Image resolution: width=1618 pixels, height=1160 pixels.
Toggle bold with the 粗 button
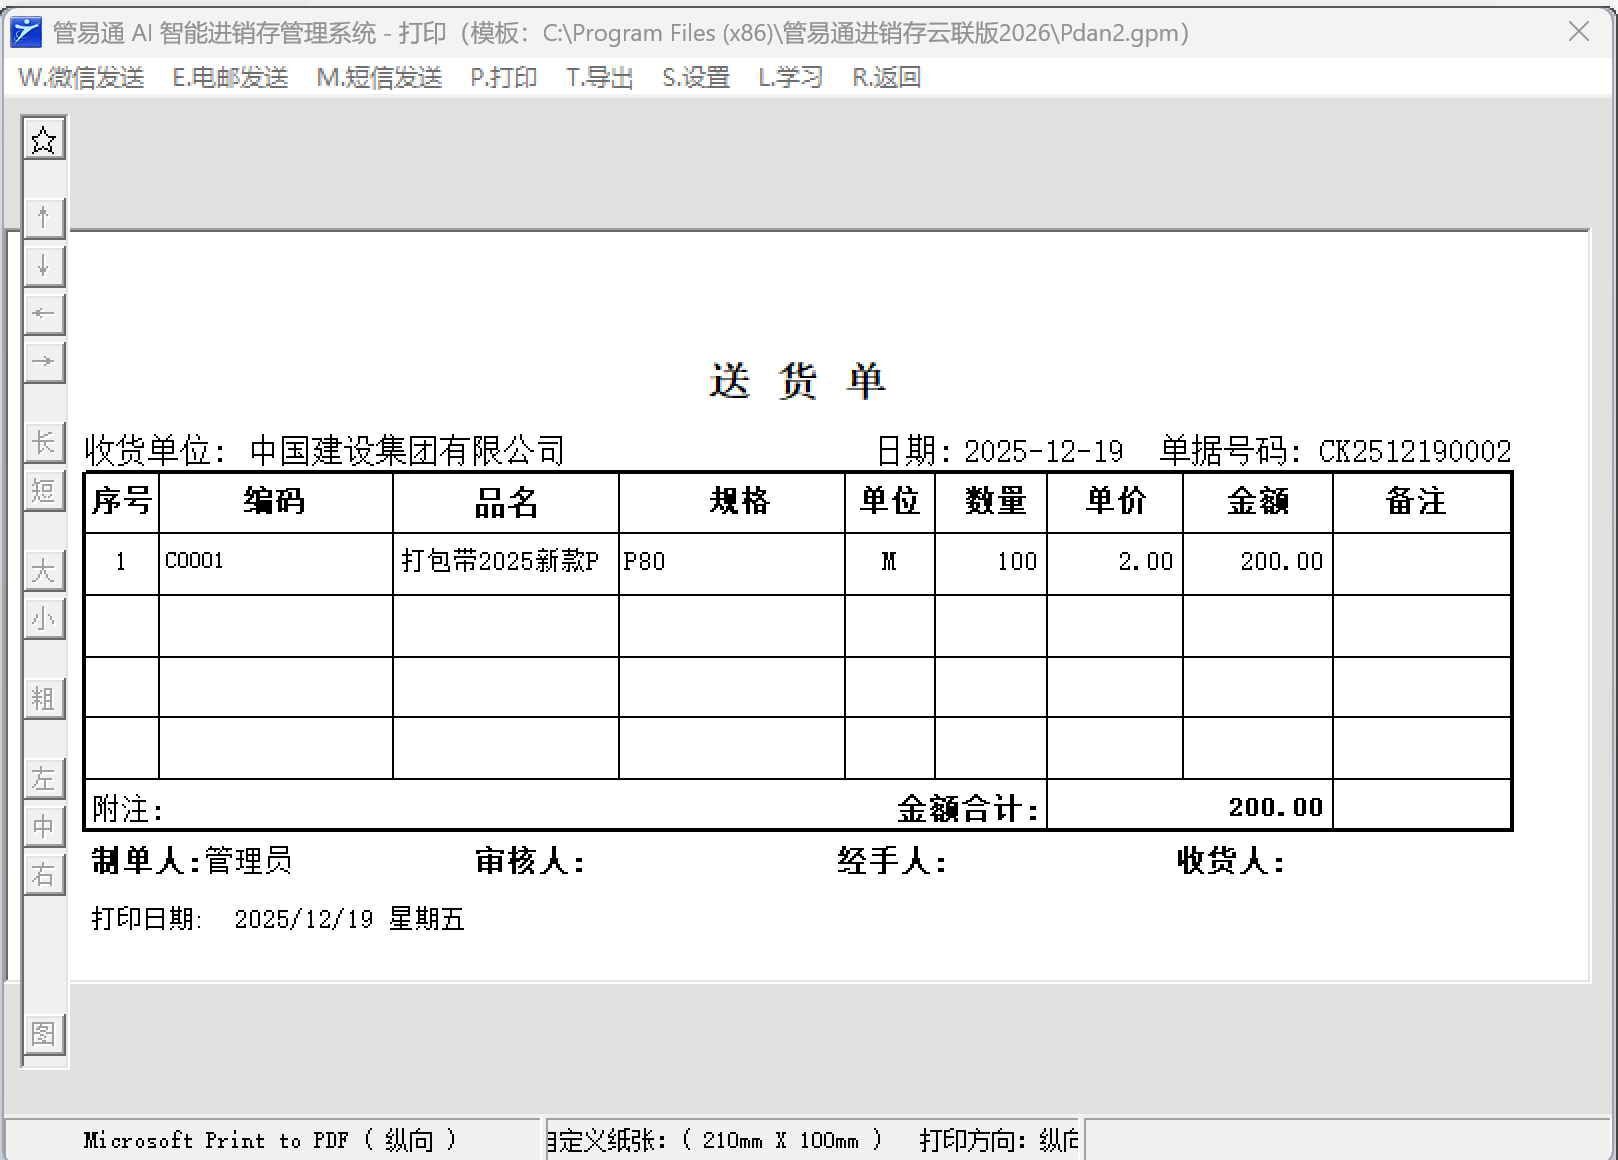(x=43, y=699)
